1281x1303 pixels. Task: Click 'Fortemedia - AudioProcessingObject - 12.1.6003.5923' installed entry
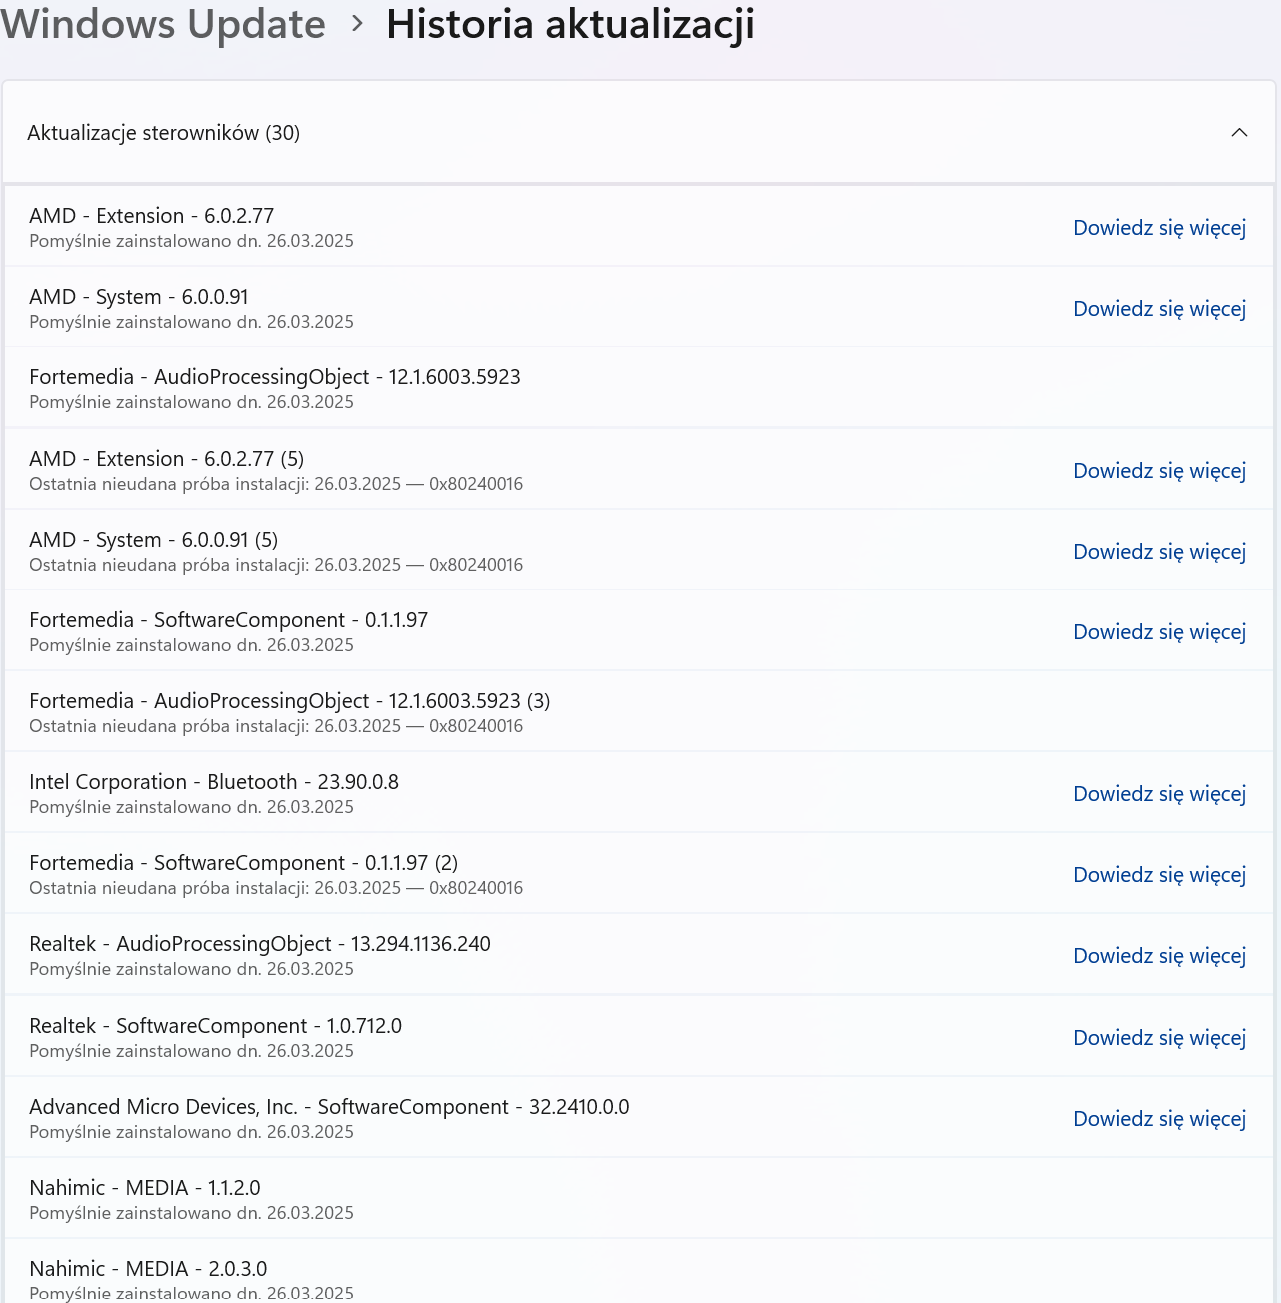[x=639, y=388]
